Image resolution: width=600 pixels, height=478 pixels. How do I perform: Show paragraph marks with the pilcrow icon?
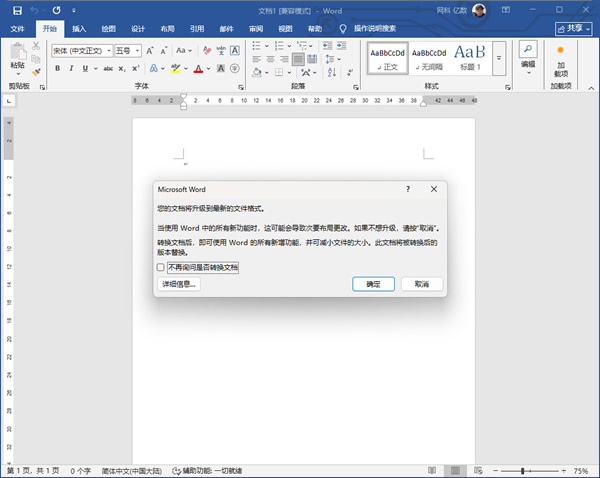click(x=350, y=72)
